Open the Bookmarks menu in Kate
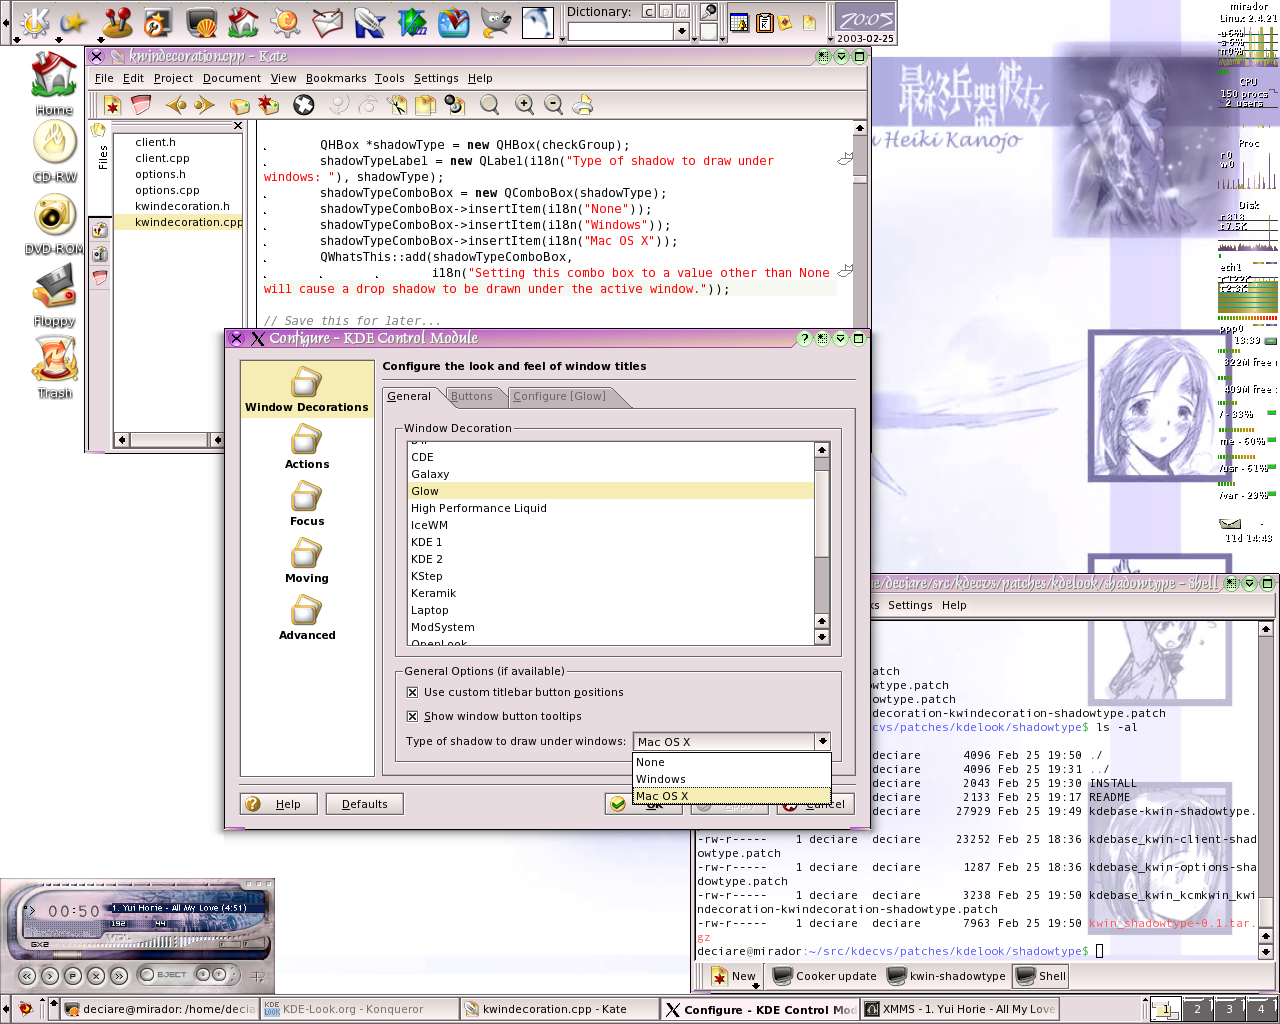 pyautogui.click(x=336, y=78)
